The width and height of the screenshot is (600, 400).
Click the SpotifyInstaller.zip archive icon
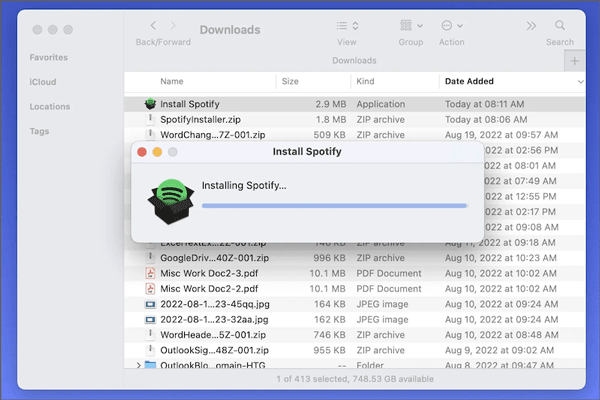149,119
